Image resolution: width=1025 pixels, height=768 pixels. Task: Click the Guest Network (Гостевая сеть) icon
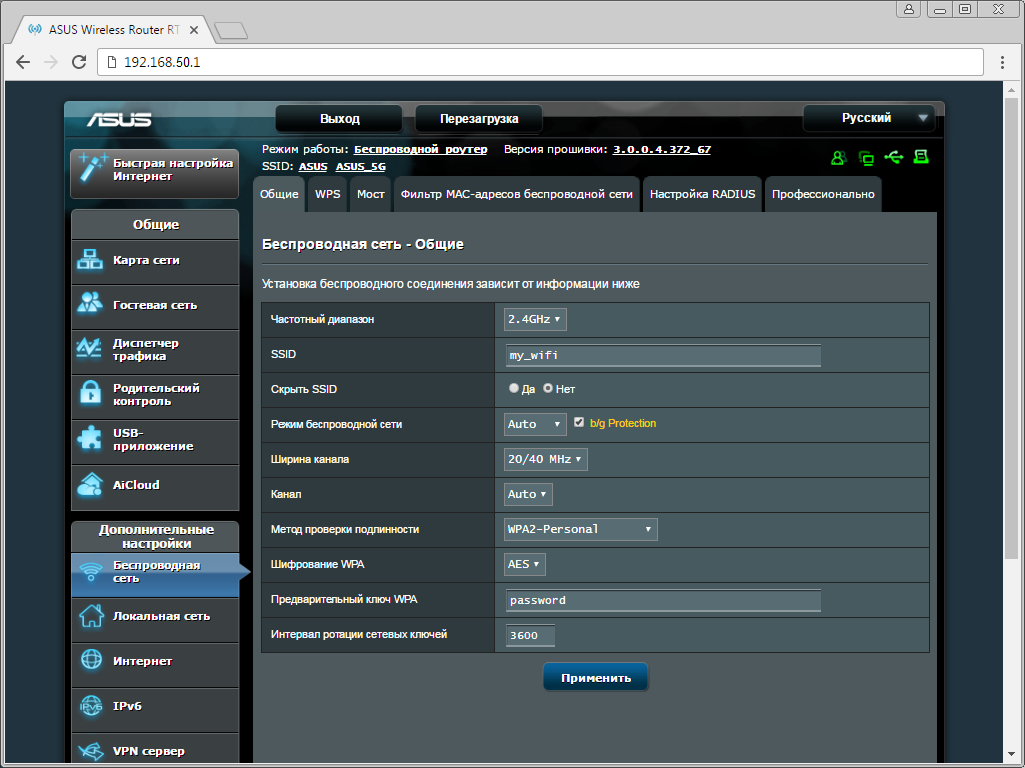(90, 303)
